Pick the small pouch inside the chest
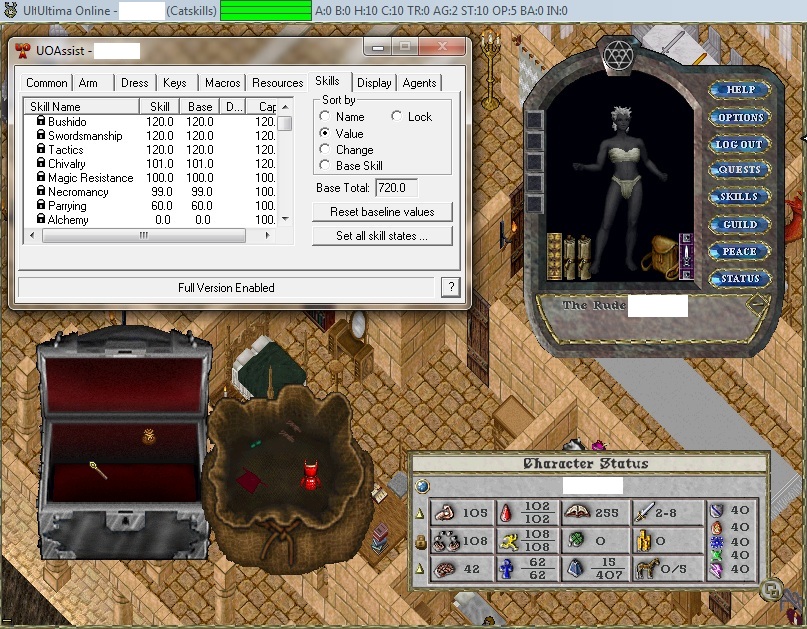Image resolution: width=807 pixels, height=629 pixels. point(149,436)
